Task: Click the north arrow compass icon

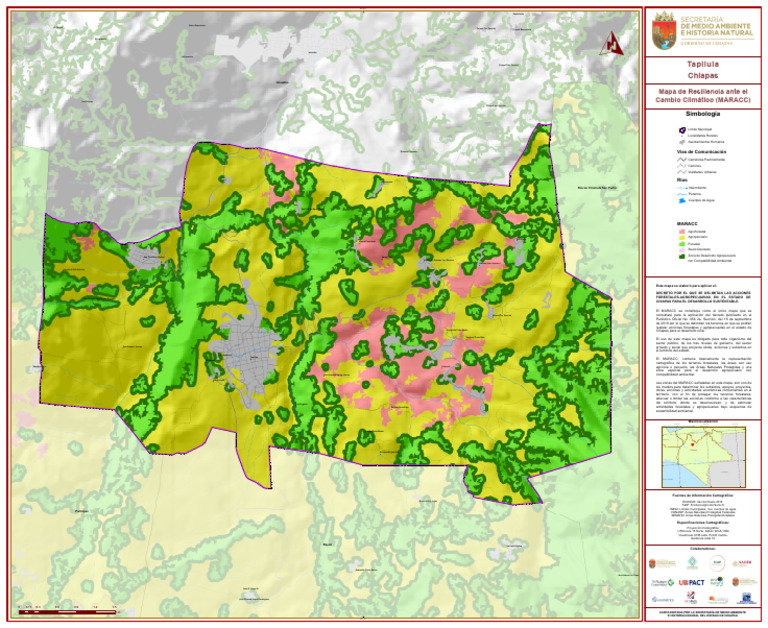Action: click(611, 43)
